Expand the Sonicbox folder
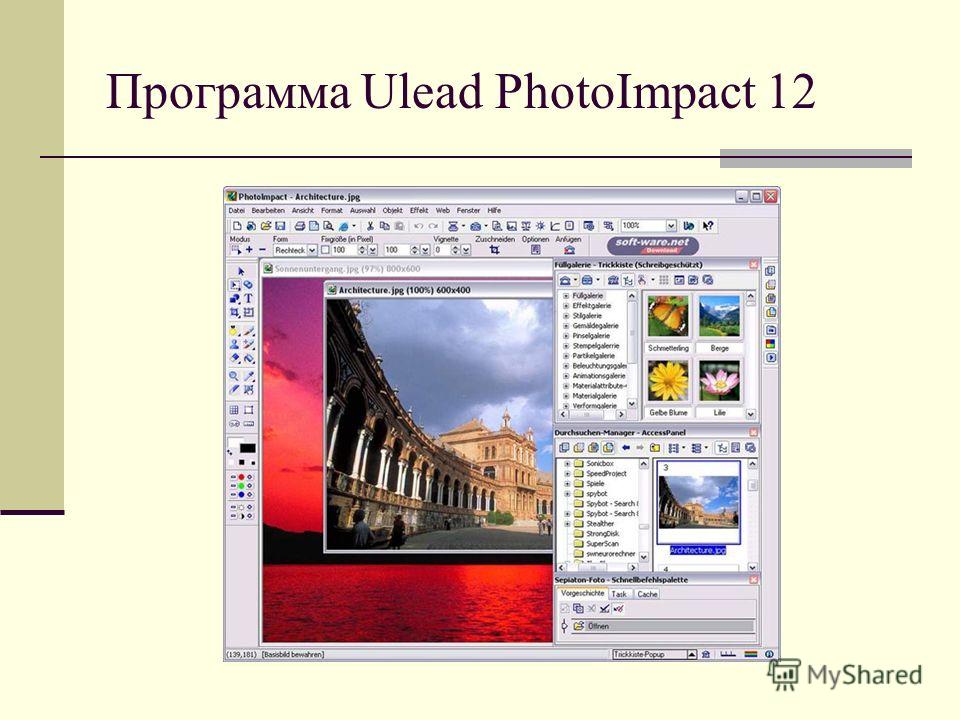Viewport: 960px width, 720px height. (567, 464)
